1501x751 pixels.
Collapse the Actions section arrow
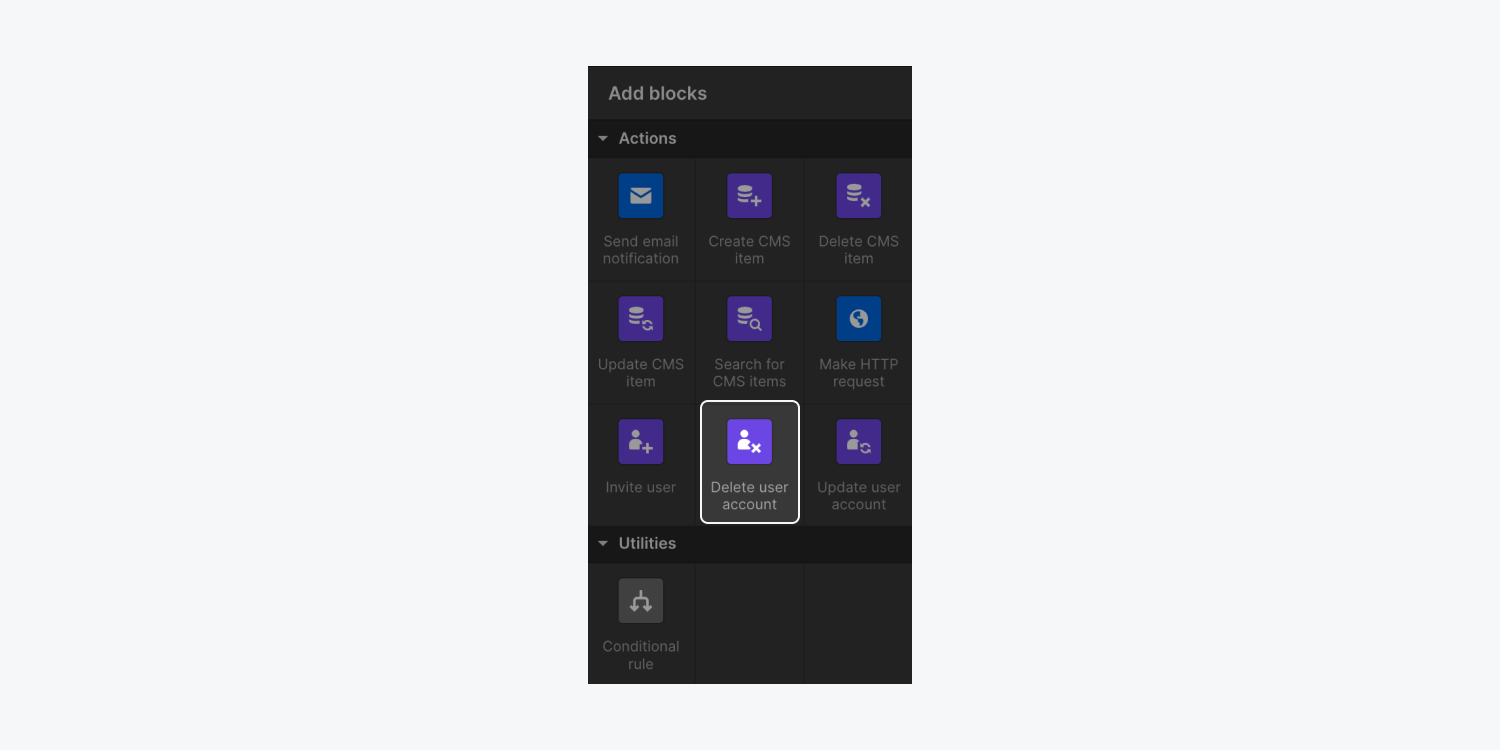pyautogui.click(x=603, y=139)
